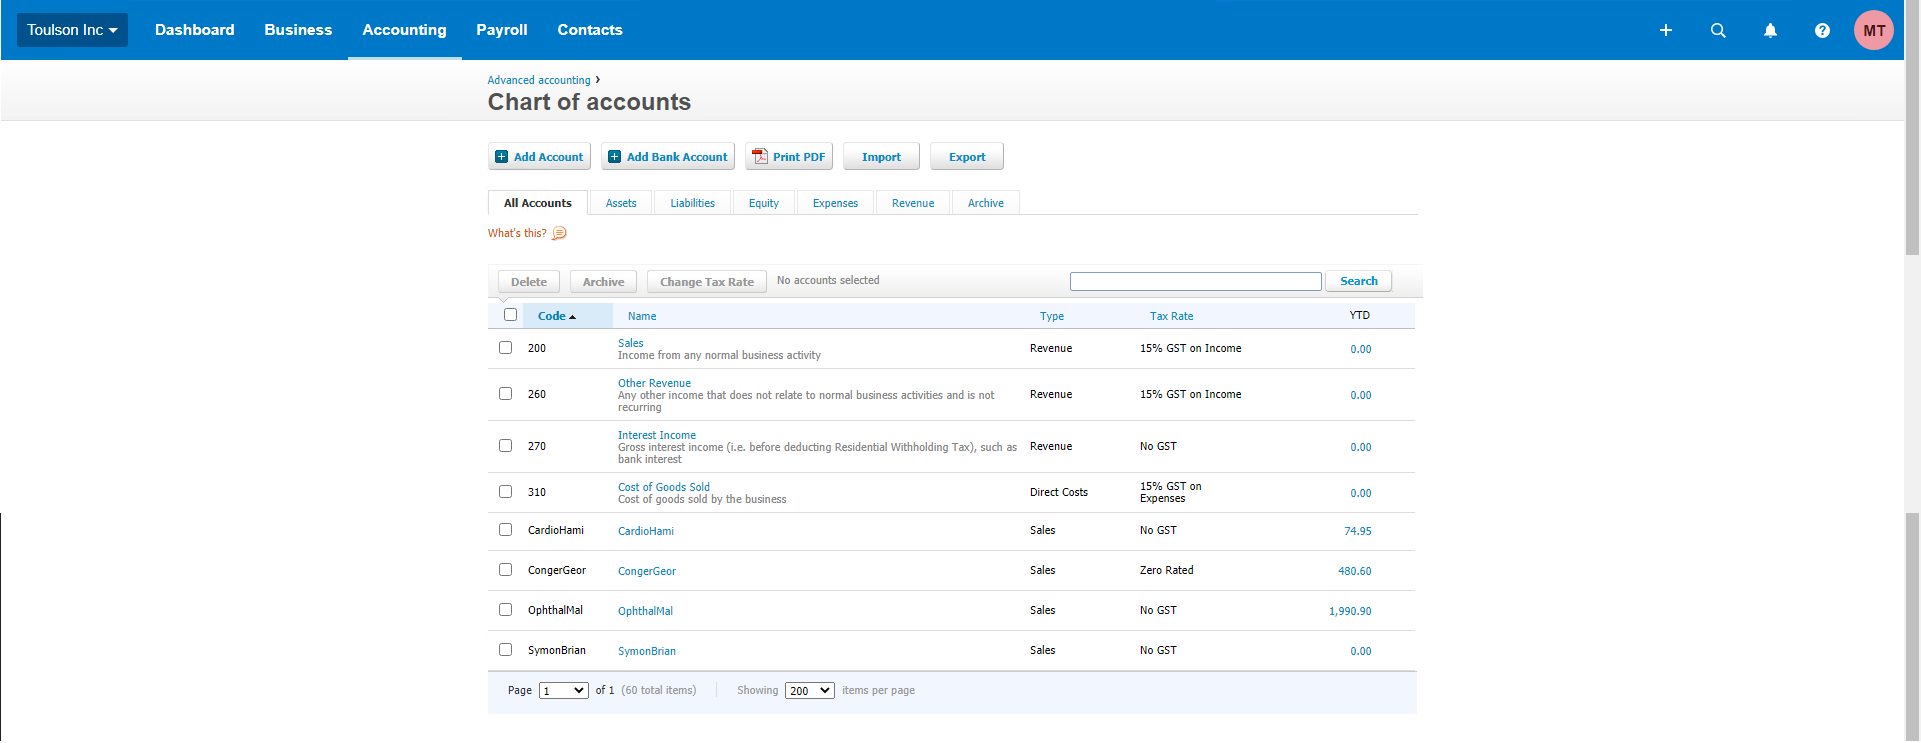Open the MT user avatar menu

pyautogui.click(x=1874, y=30)
